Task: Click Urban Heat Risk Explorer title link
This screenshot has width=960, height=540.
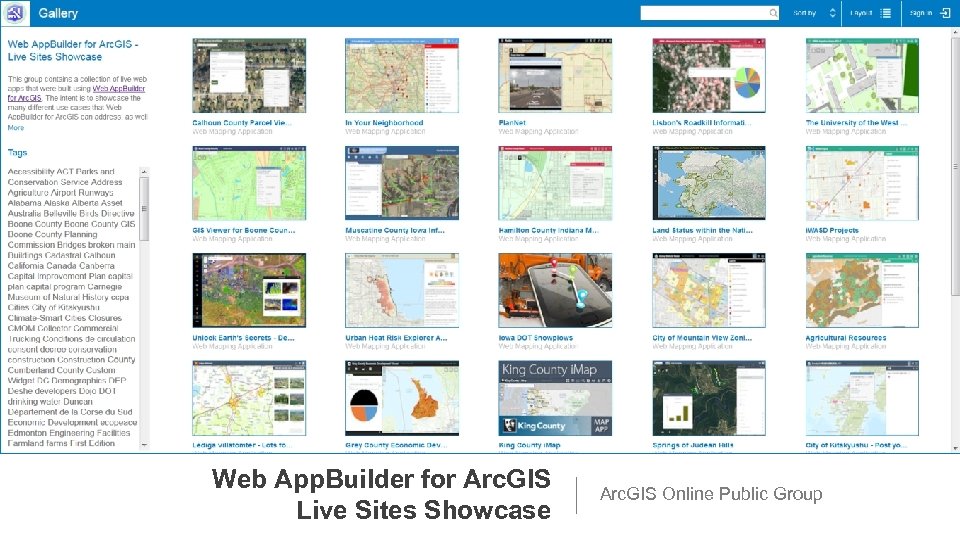Action: (x=396, y=337)
